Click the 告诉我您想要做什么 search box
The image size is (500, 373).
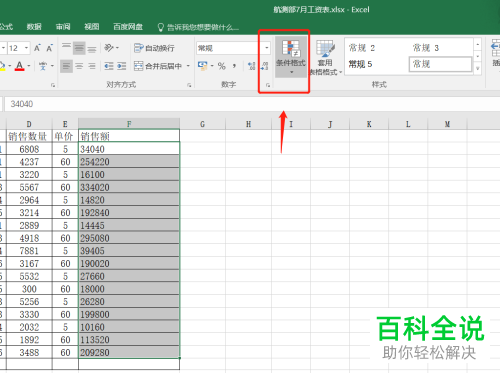(x=199, y=27)
